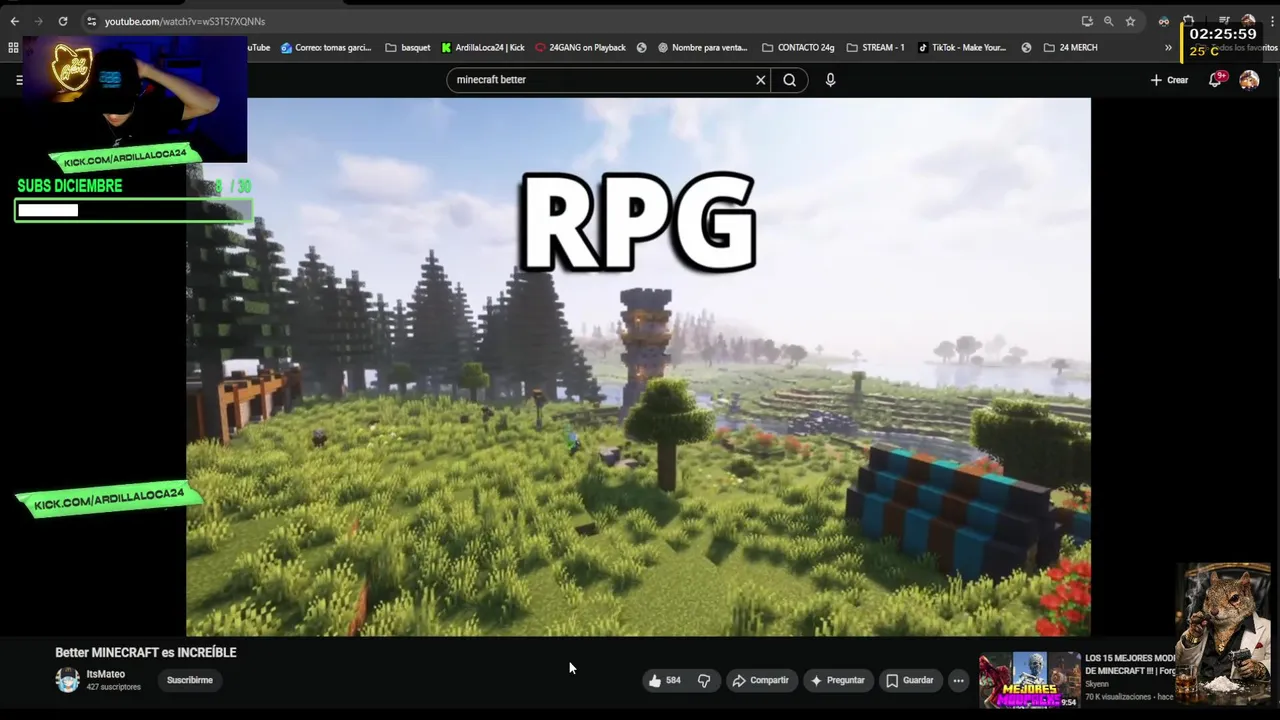Open the Preguntar AI button
The image size is (1280, 720).
pos(838,680)
